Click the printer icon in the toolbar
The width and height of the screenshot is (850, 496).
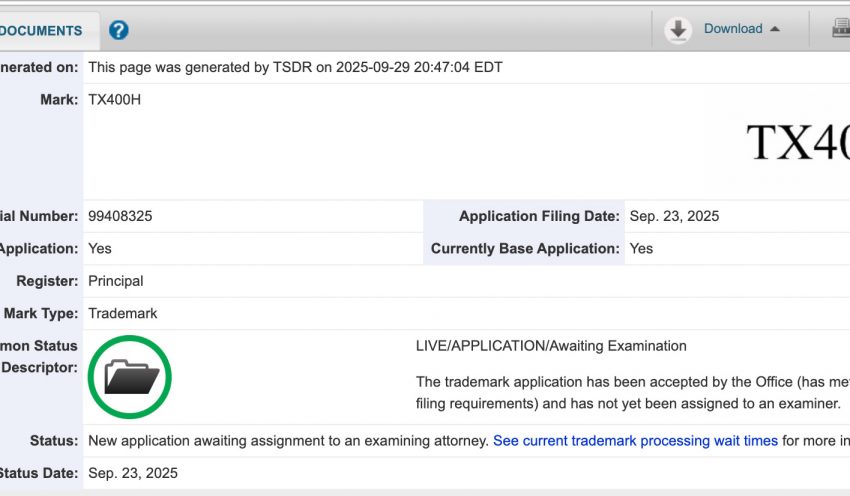coord(840,29)
